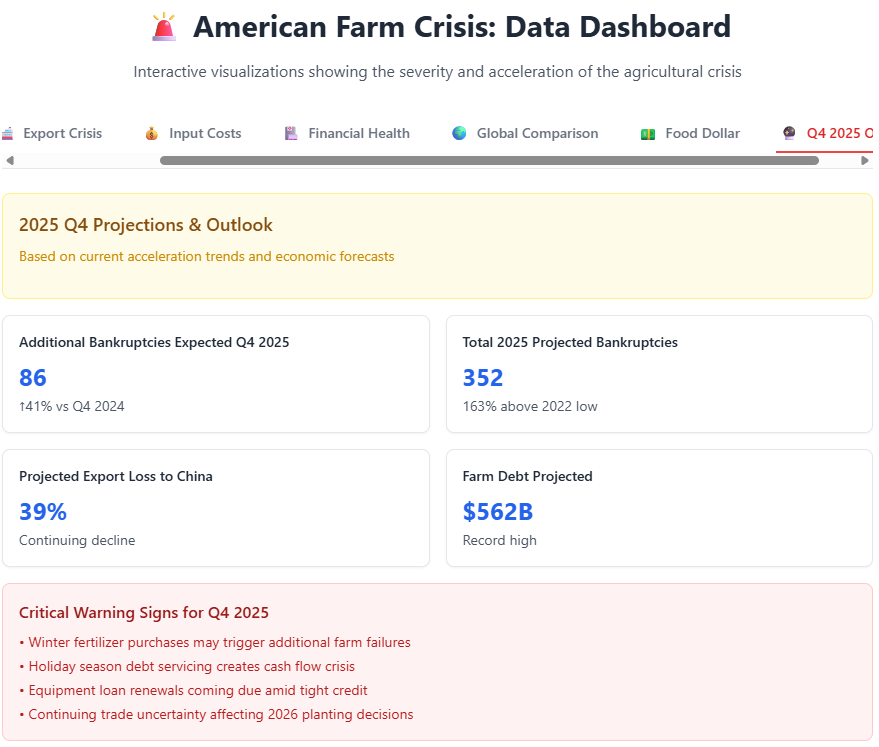Open the Food Dollar tab

click(x=703, y=133)
